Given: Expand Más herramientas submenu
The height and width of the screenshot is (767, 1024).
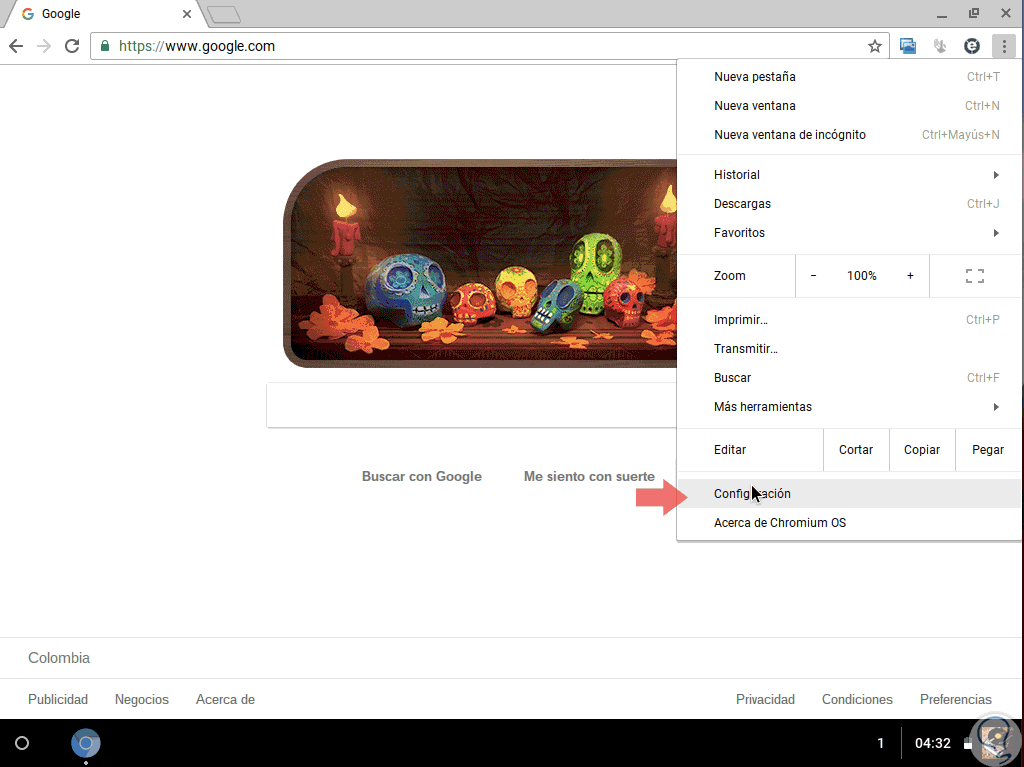Looking at the screenshot, I should point(849,406).
